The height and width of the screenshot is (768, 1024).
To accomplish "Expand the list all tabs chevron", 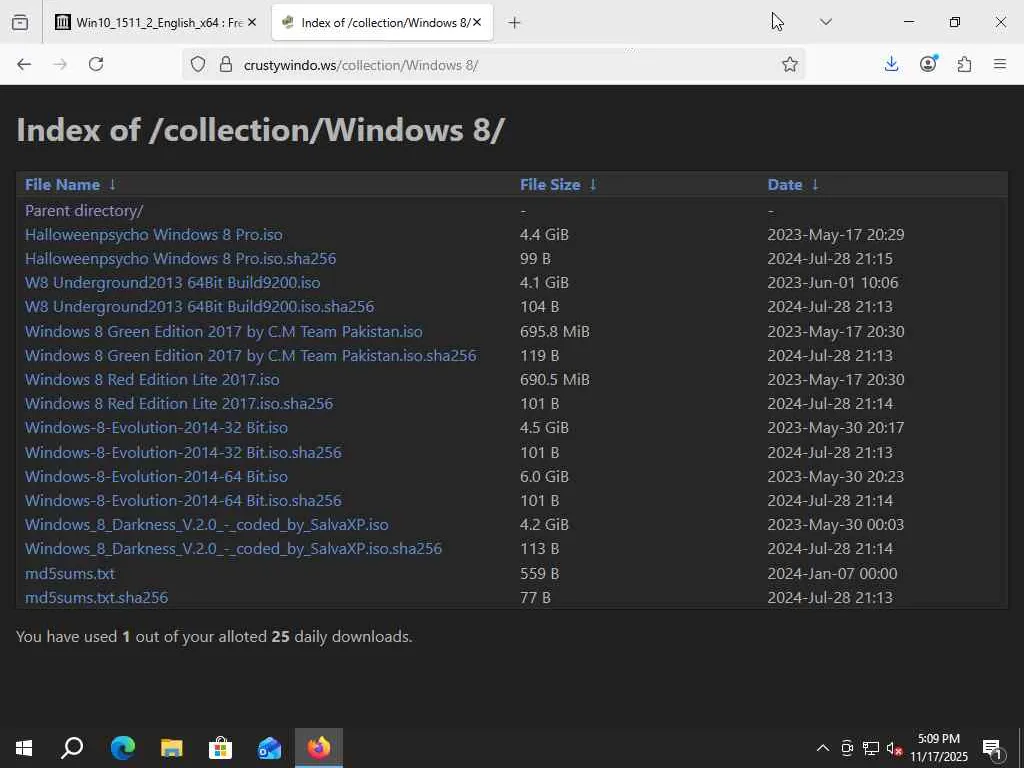I will tap(825, 22).
